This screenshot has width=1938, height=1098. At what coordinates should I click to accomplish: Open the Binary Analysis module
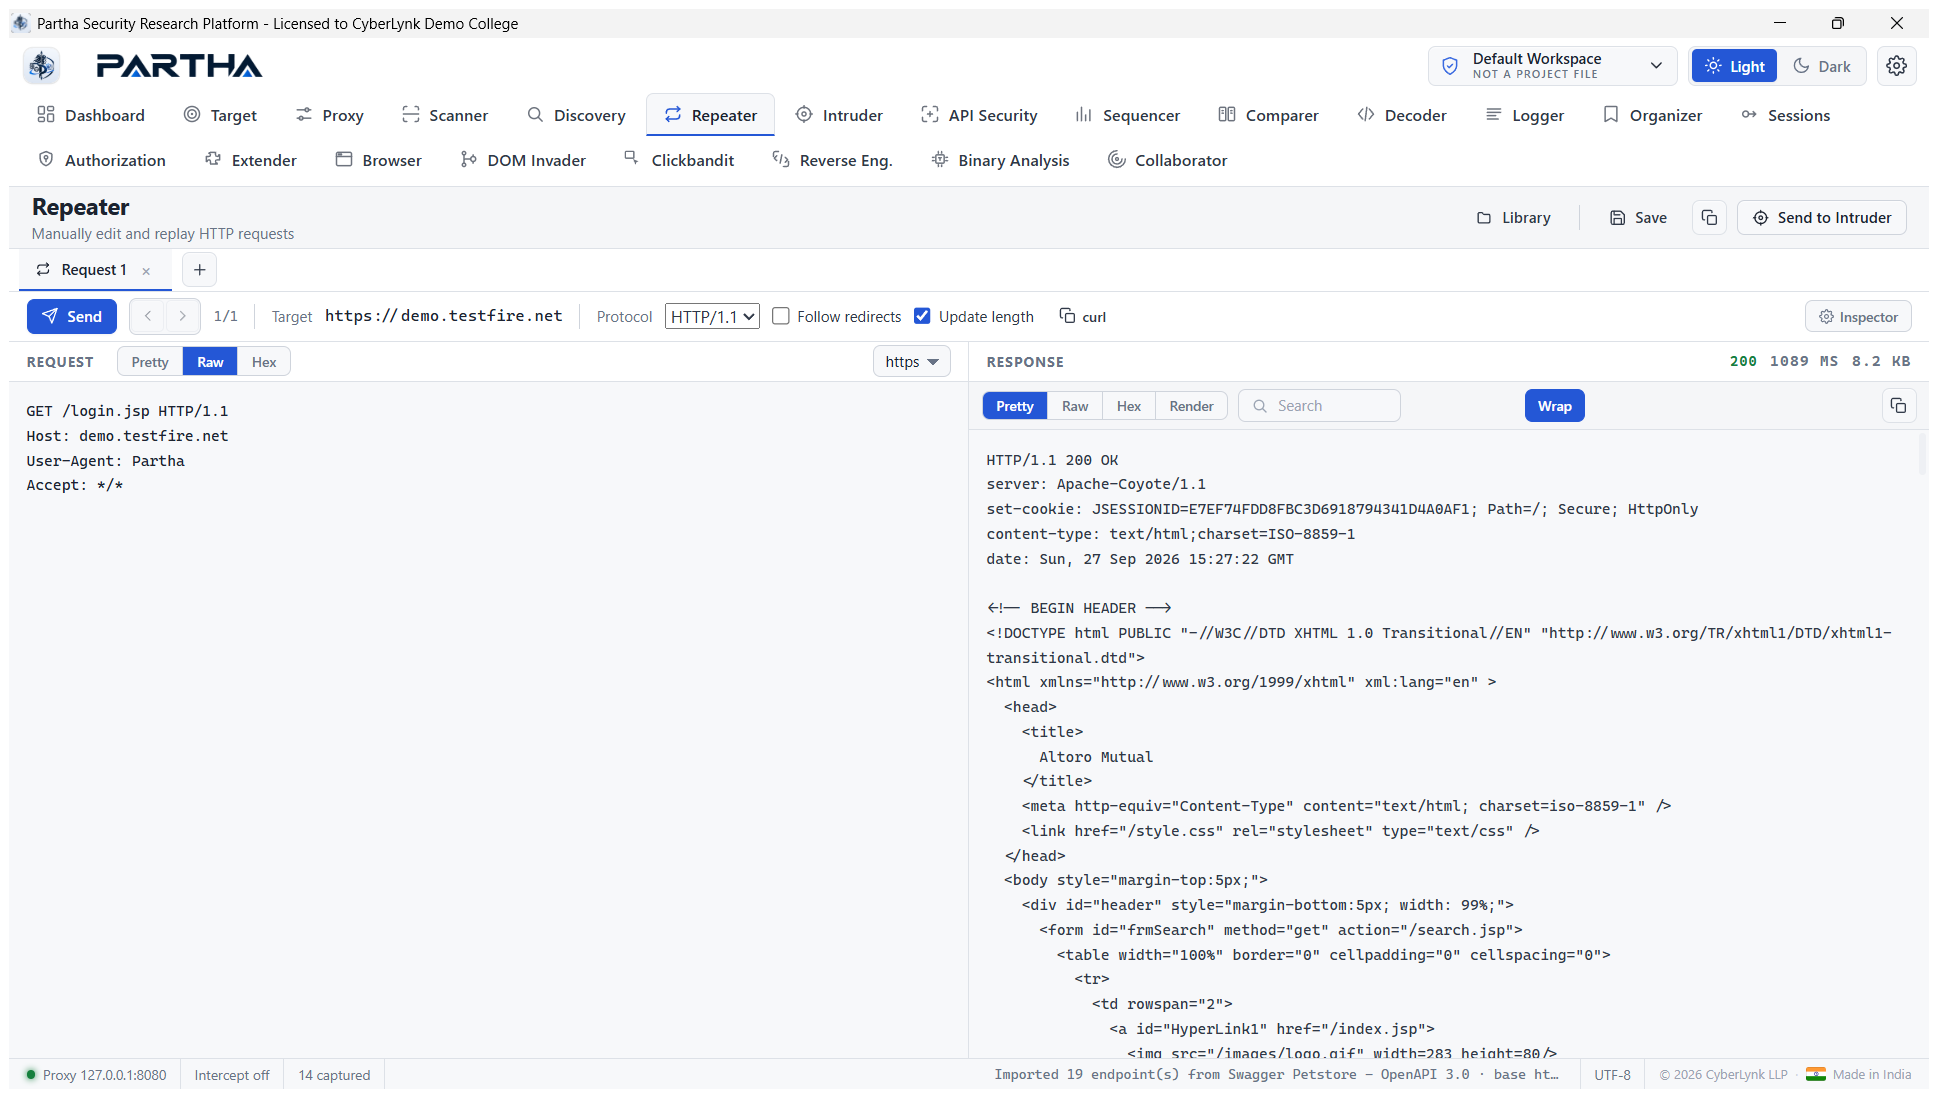(x=1000, y=160)
